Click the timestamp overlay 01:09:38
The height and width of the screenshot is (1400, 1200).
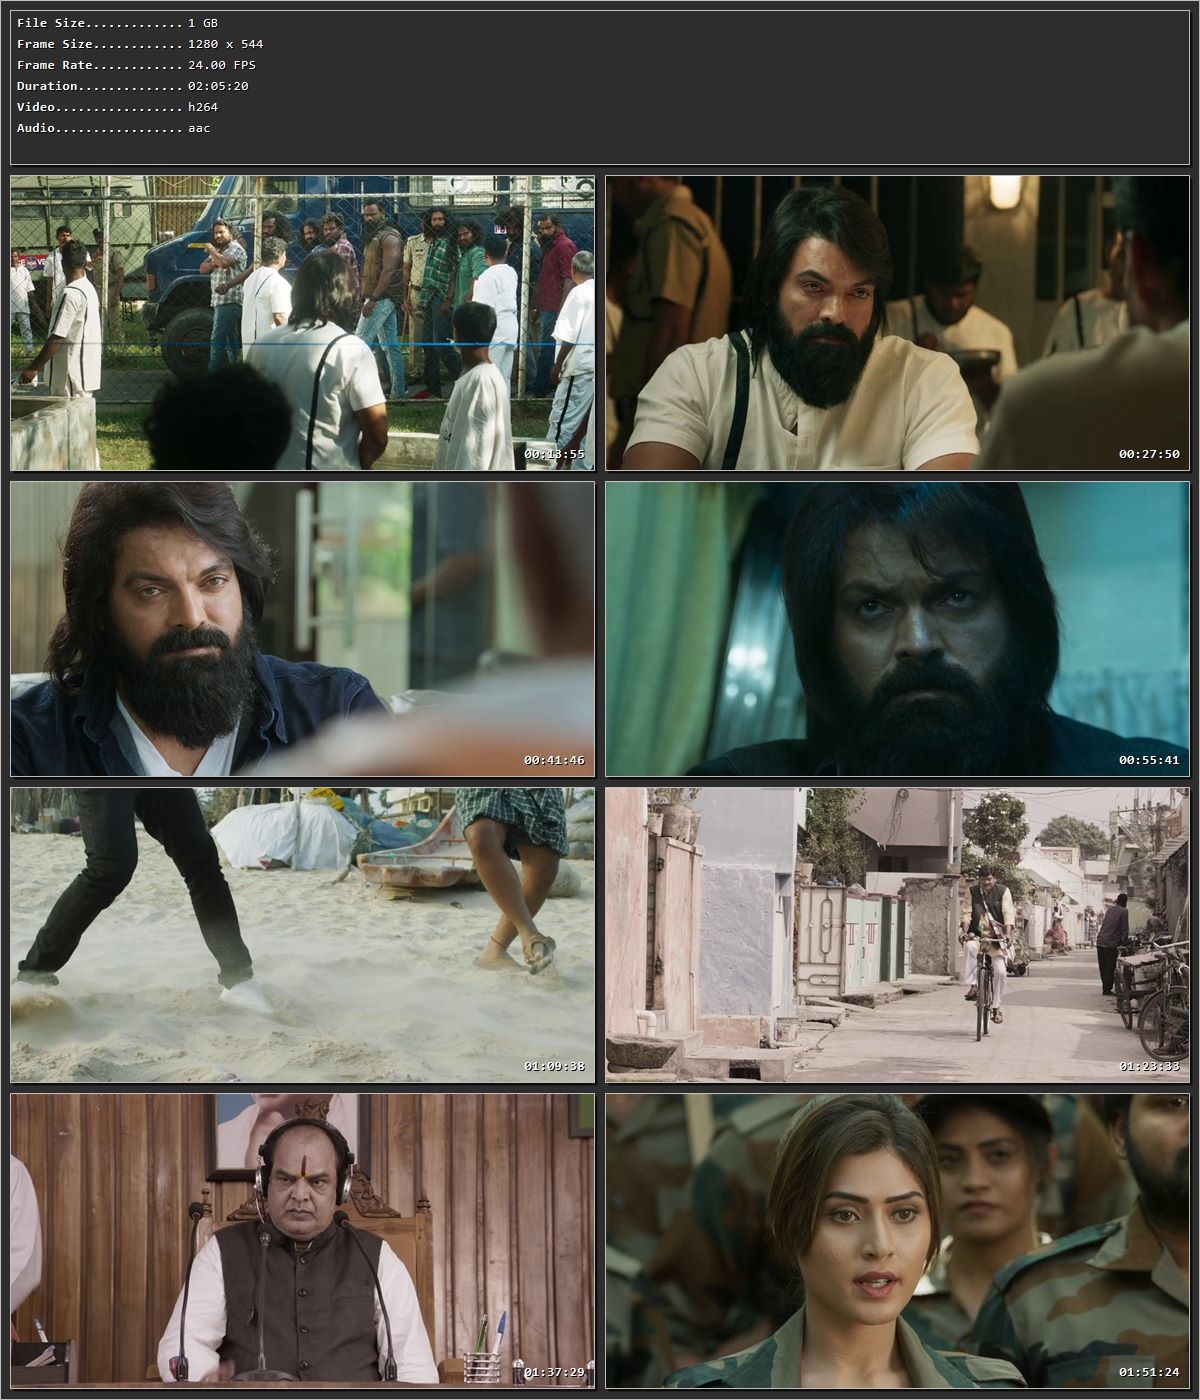pyautogui.click(x=554, y=1064)
